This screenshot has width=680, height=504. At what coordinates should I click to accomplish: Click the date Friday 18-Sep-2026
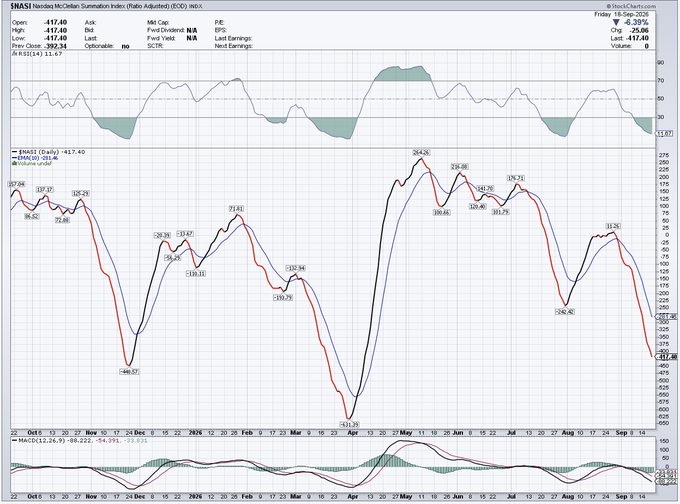(x=621, y=14)
